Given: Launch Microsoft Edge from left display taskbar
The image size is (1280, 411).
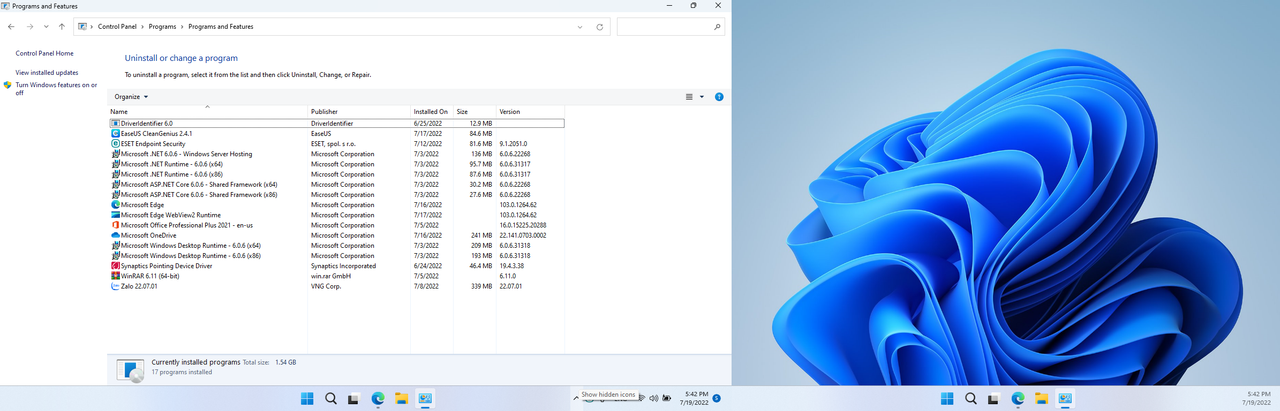Looking at the screenshot, I should point(378,398).
